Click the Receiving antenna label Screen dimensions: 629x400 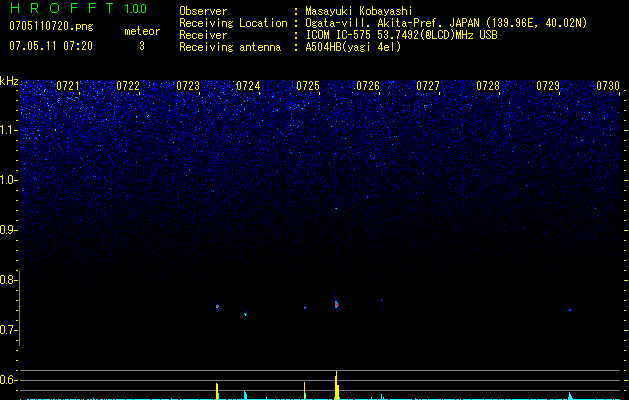[230, 47]
